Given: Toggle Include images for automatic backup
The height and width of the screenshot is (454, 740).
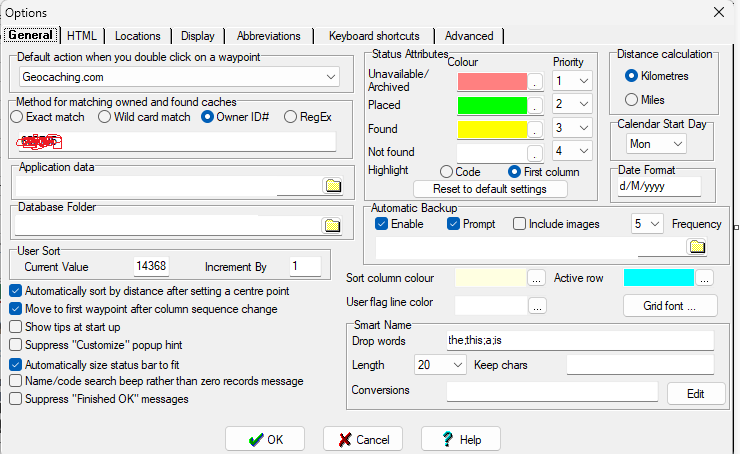Looking at the screenshot, I should click(x=520, y=224).
